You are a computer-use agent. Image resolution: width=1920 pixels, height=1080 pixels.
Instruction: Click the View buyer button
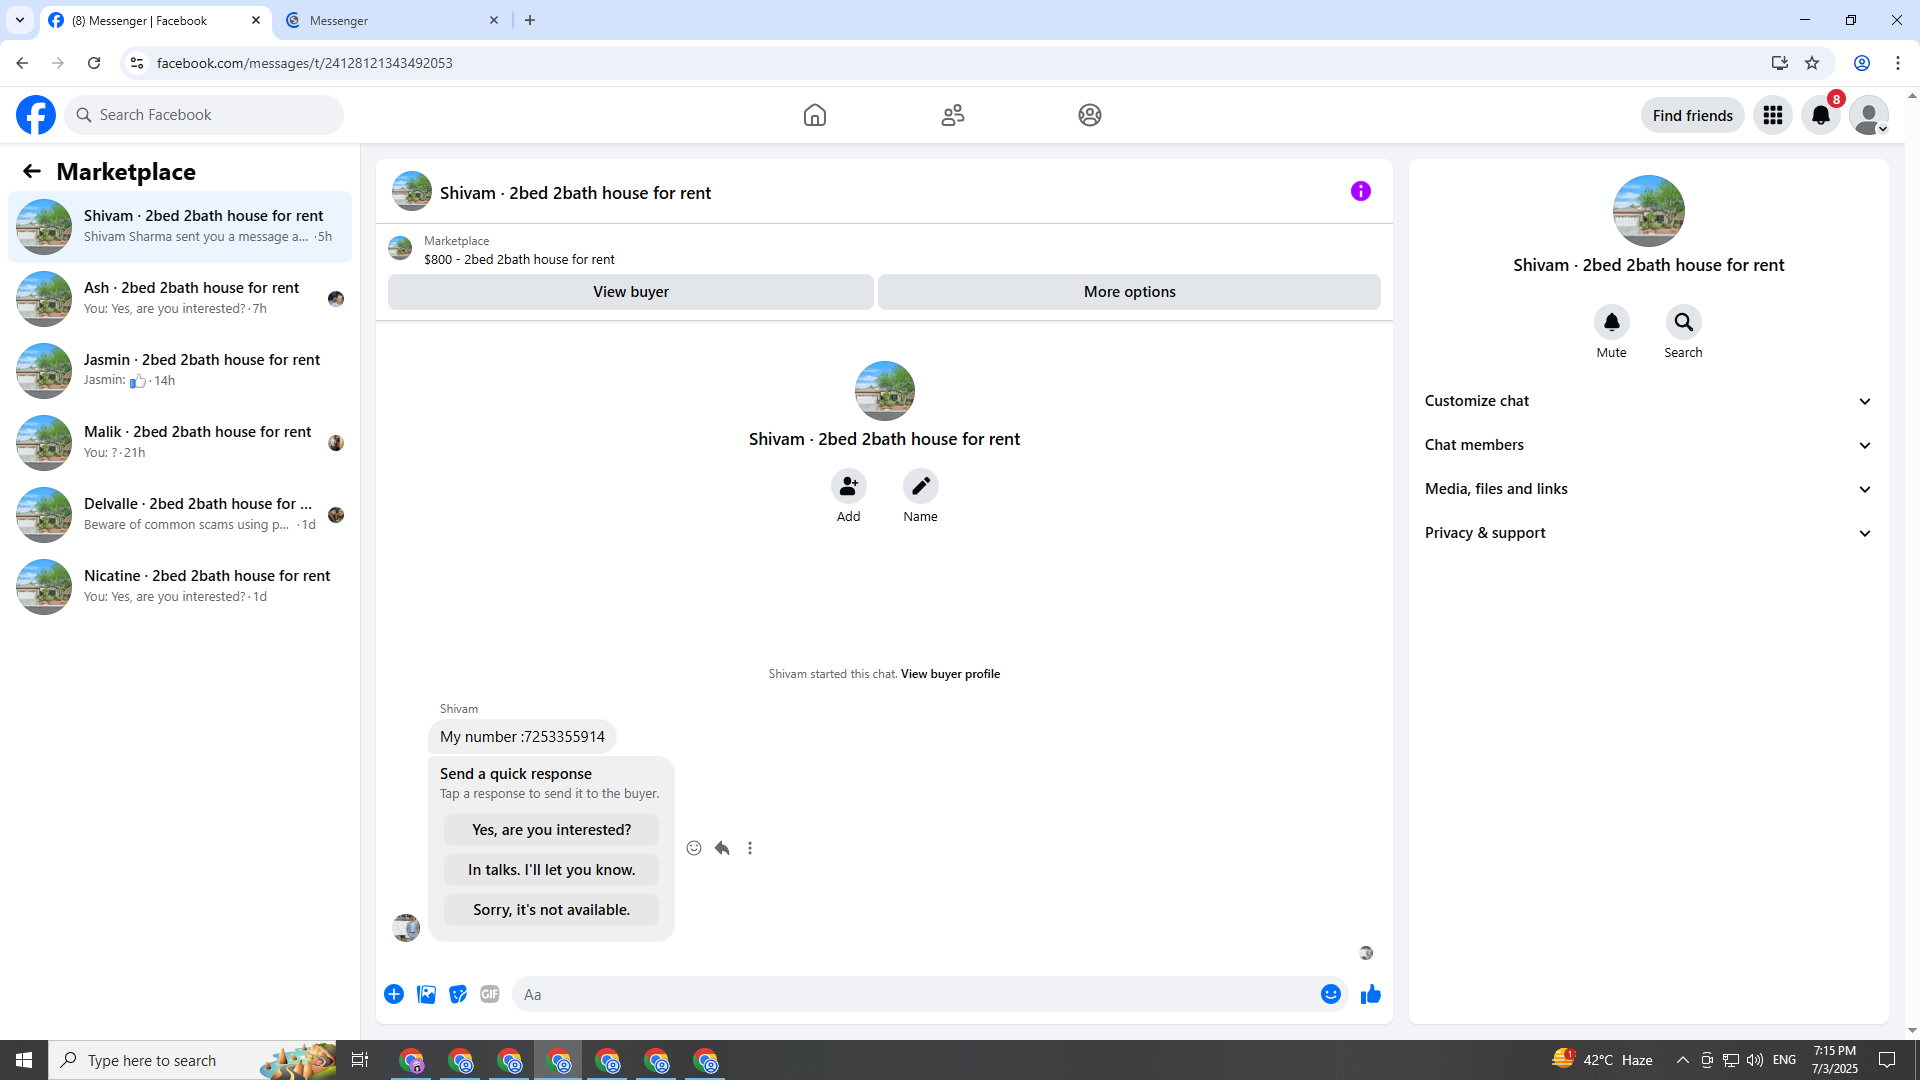[x=630, y=292]
